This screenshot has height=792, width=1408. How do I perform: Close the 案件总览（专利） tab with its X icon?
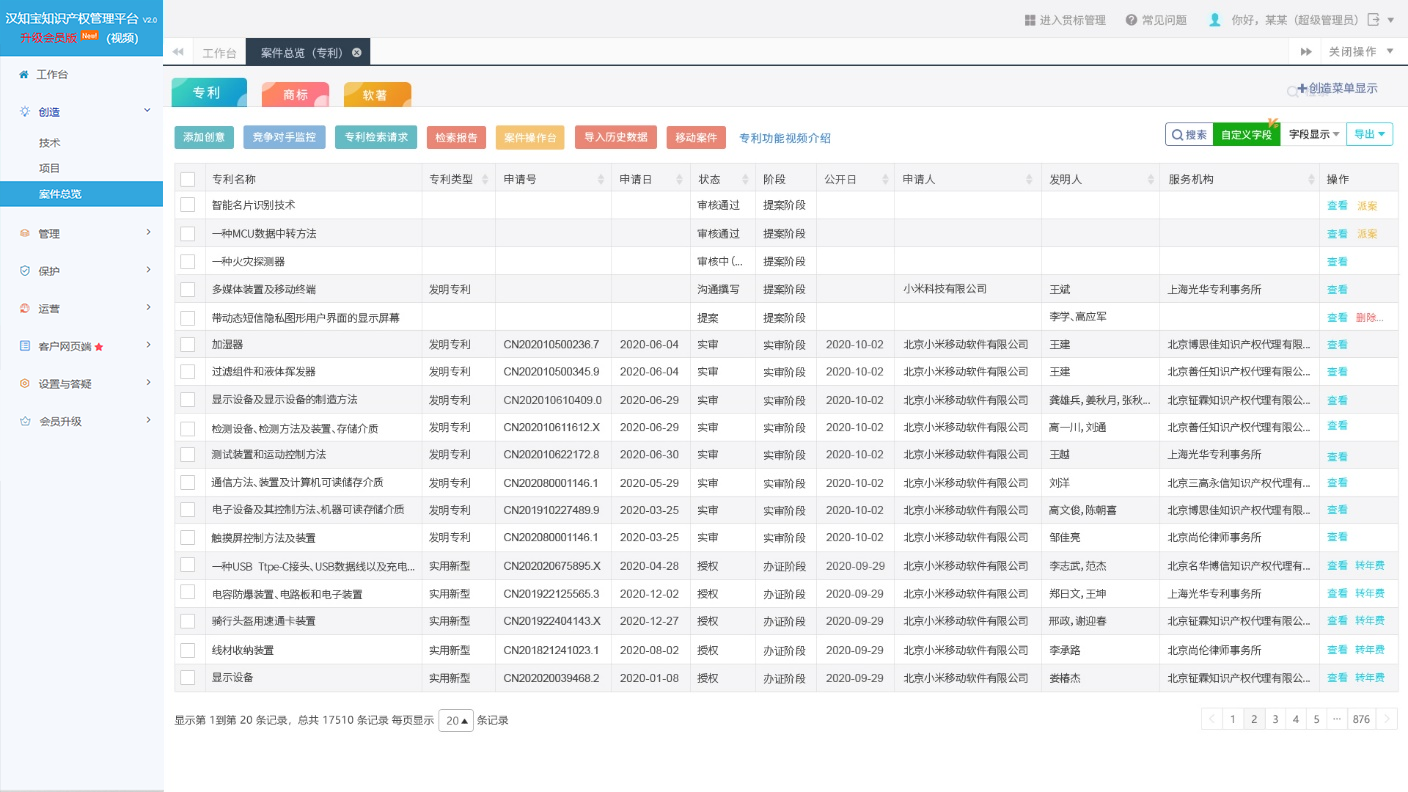point(356,52)
